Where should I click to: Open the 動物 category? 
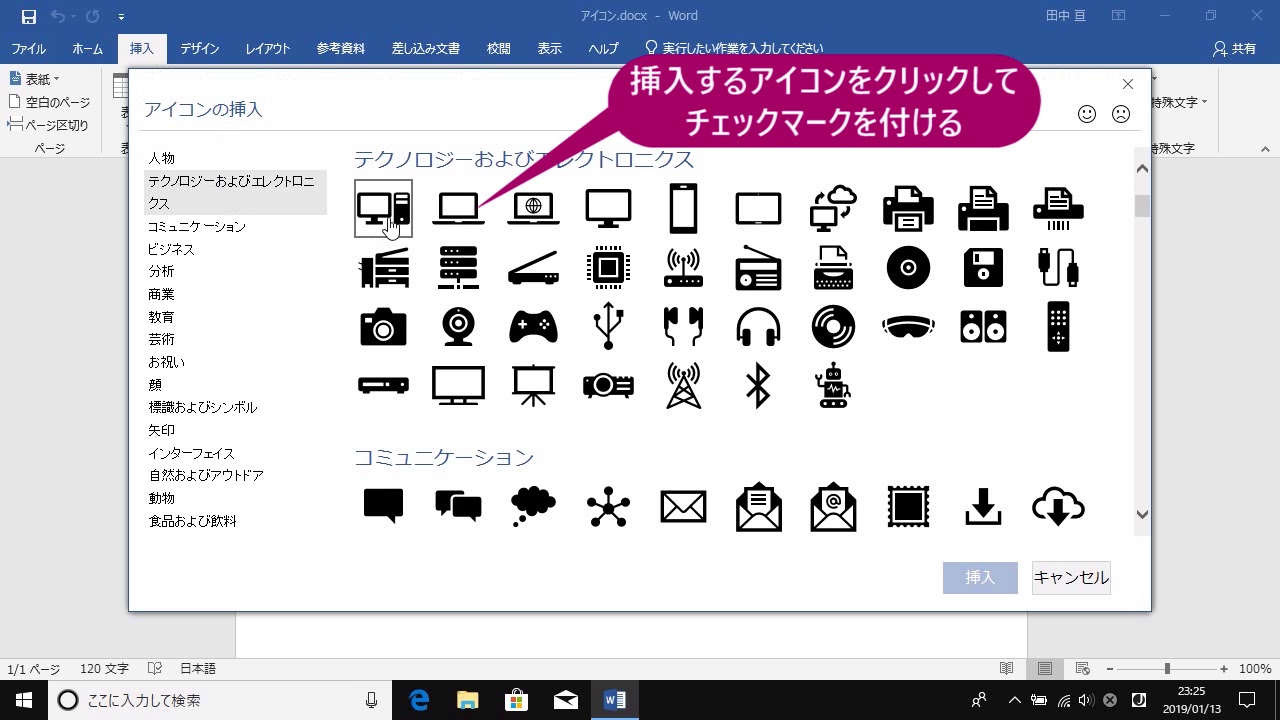(161, 498)
